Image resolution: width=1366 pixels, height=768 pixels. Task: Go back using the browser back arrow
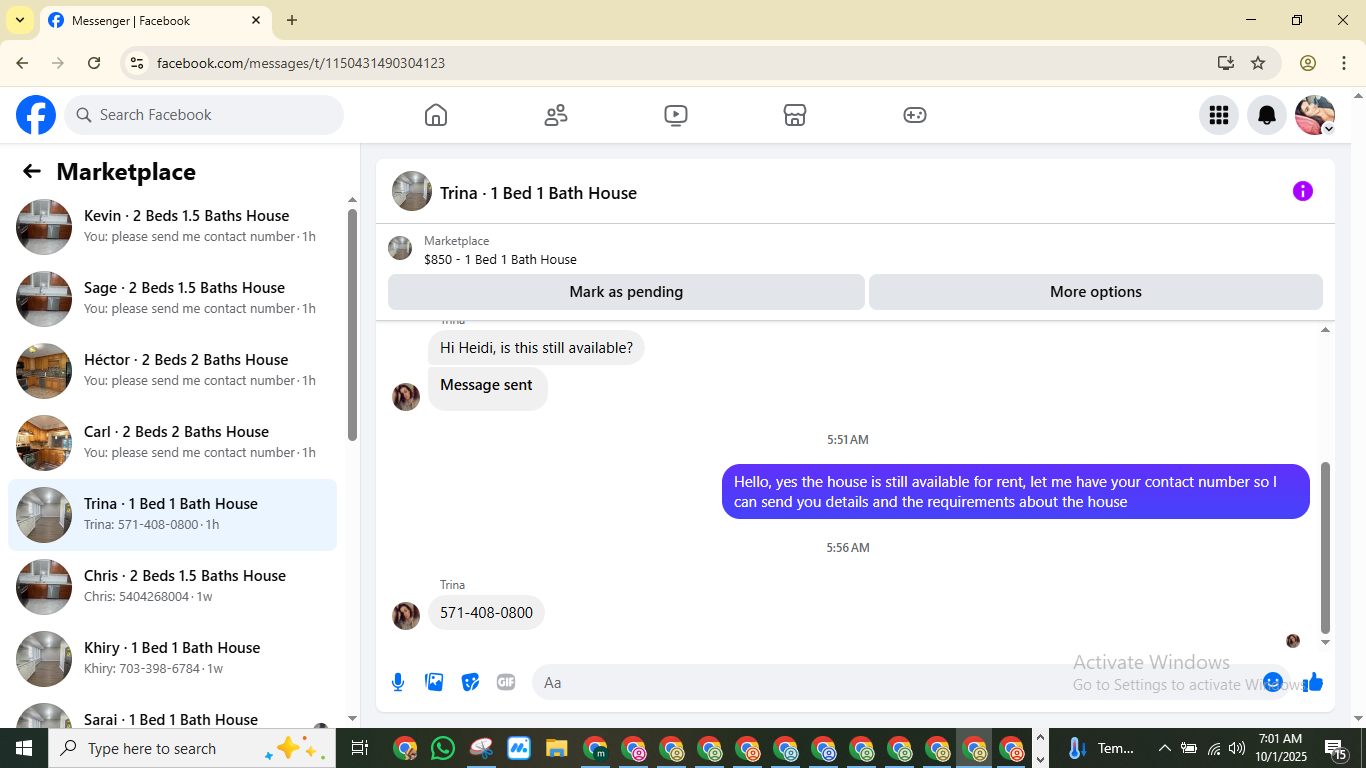22,63
